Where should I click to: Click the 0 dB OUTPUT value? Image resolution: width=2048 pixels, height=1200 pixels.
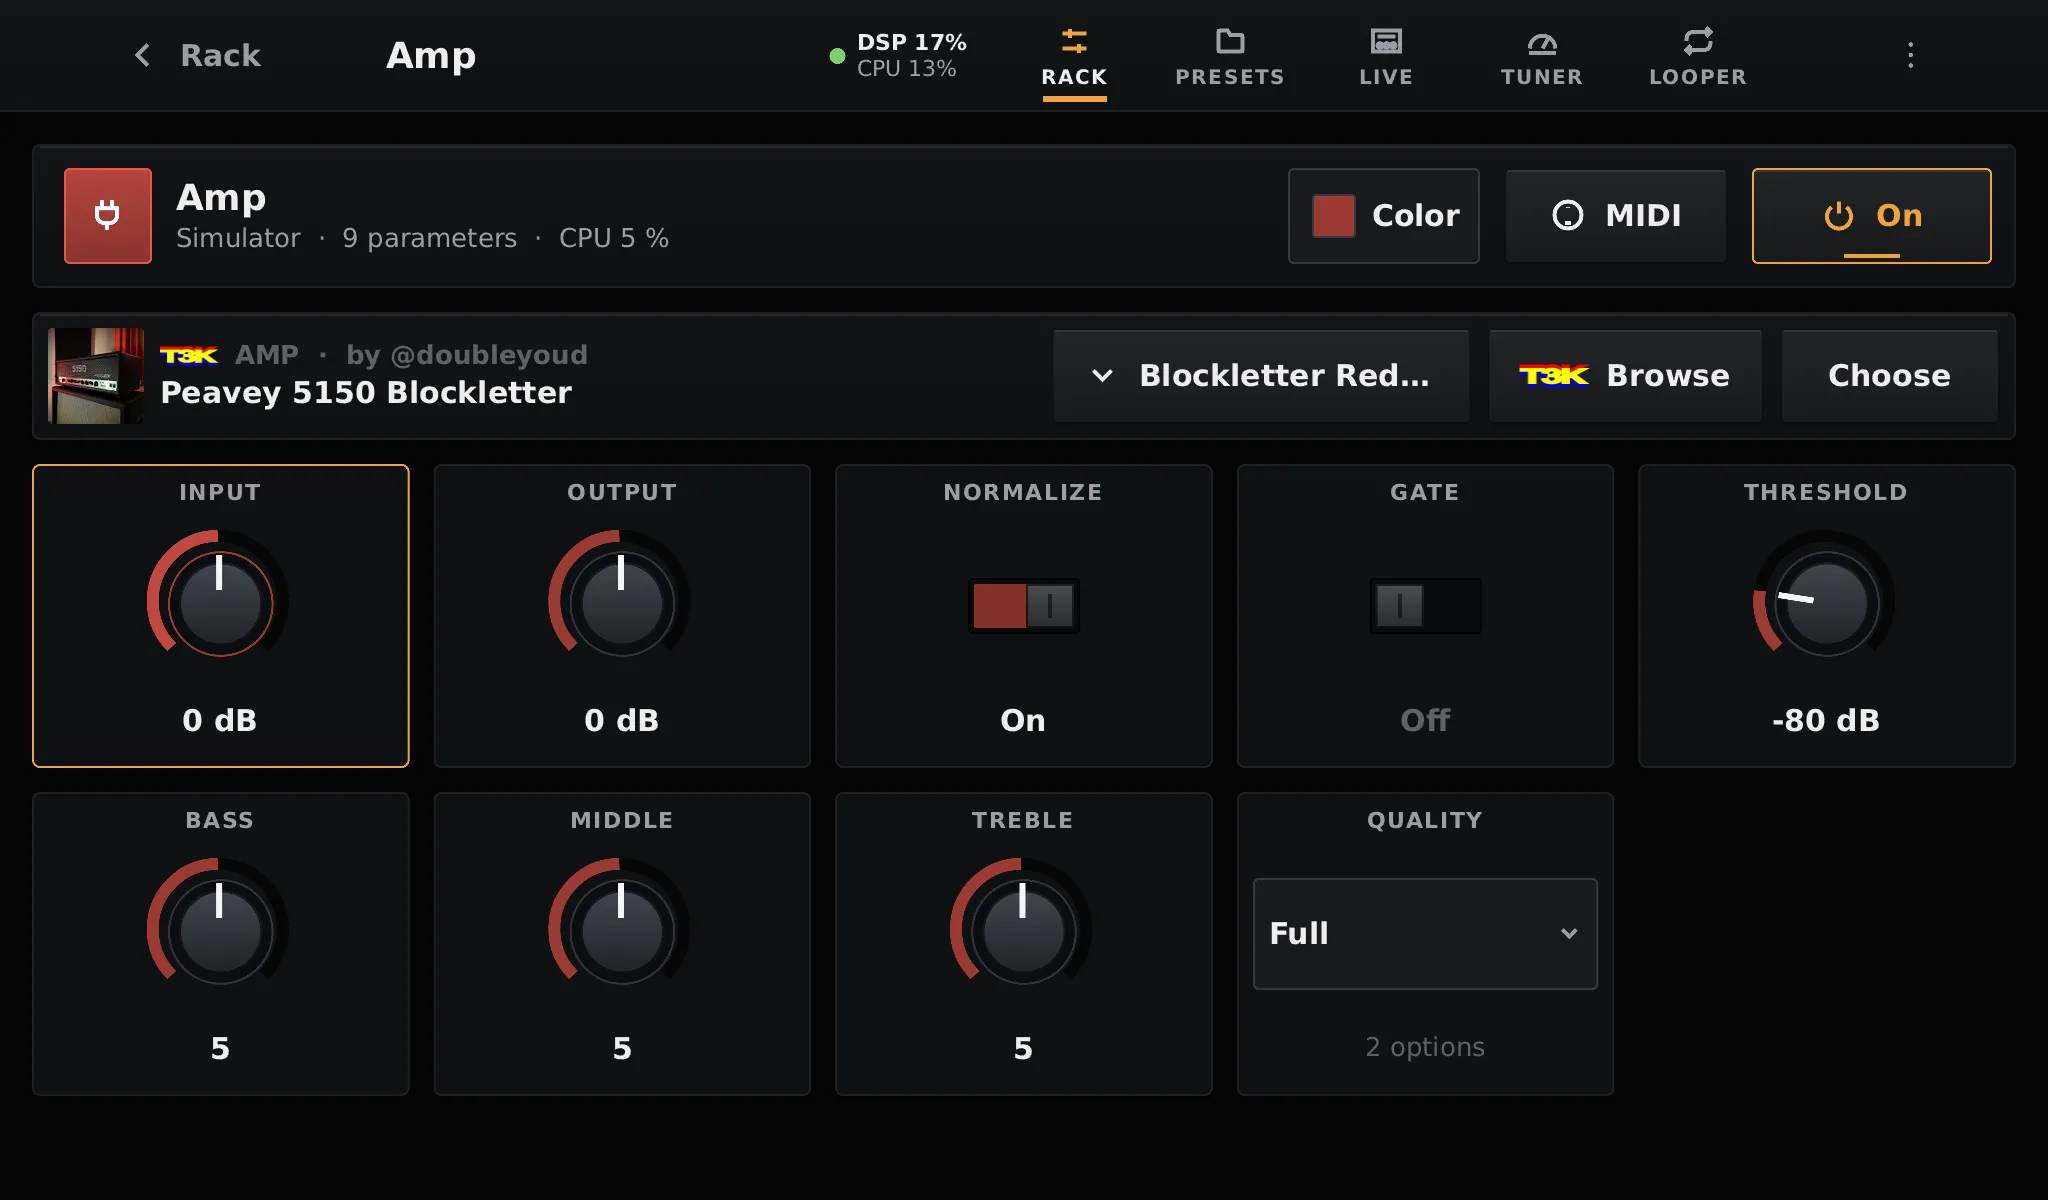click(622, 720)
